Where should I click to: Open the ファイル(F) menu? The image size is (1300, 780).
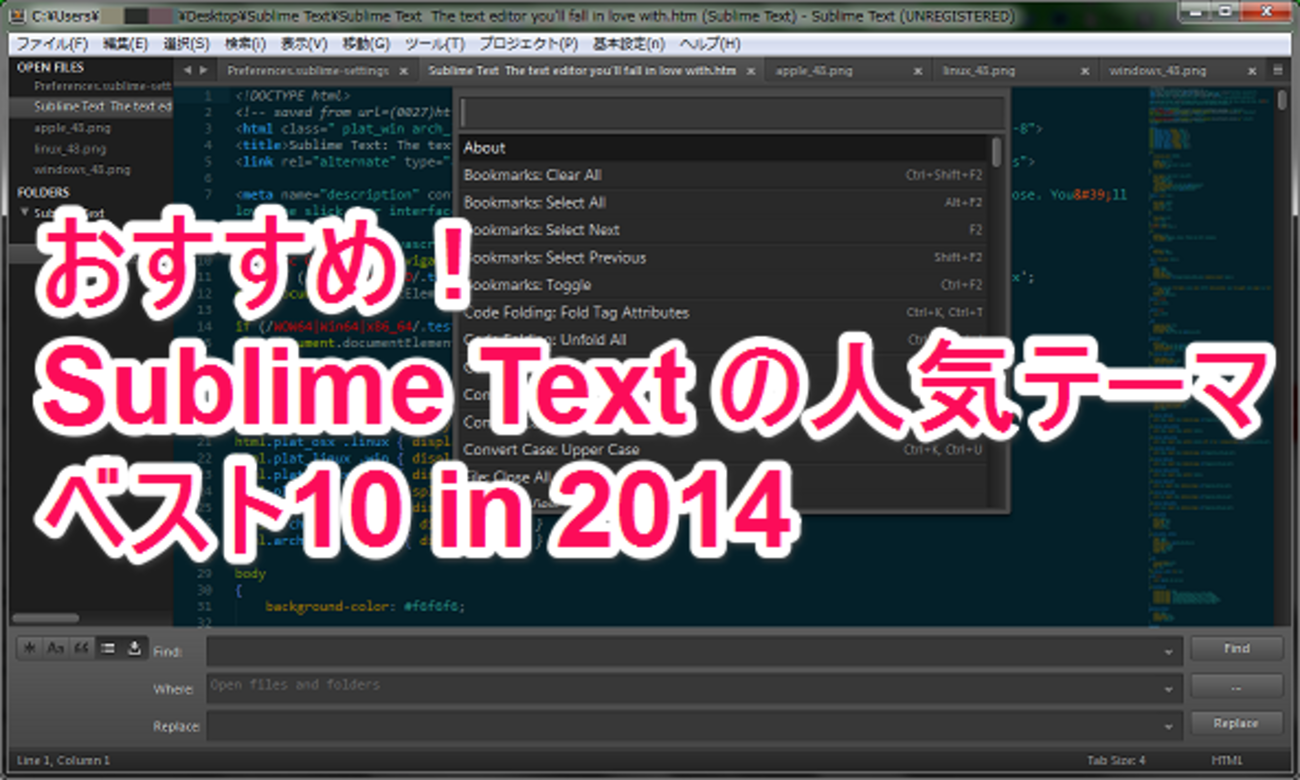click(x=52, y=44)
